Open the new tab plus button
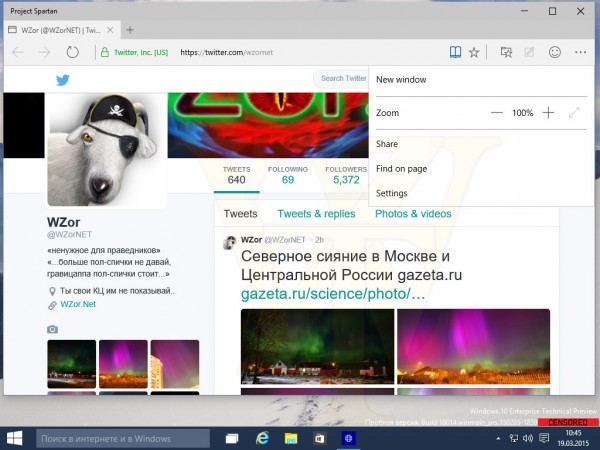The height and width of the screenshot is (450, 600). pyautogui.click(x=130, y=29)
